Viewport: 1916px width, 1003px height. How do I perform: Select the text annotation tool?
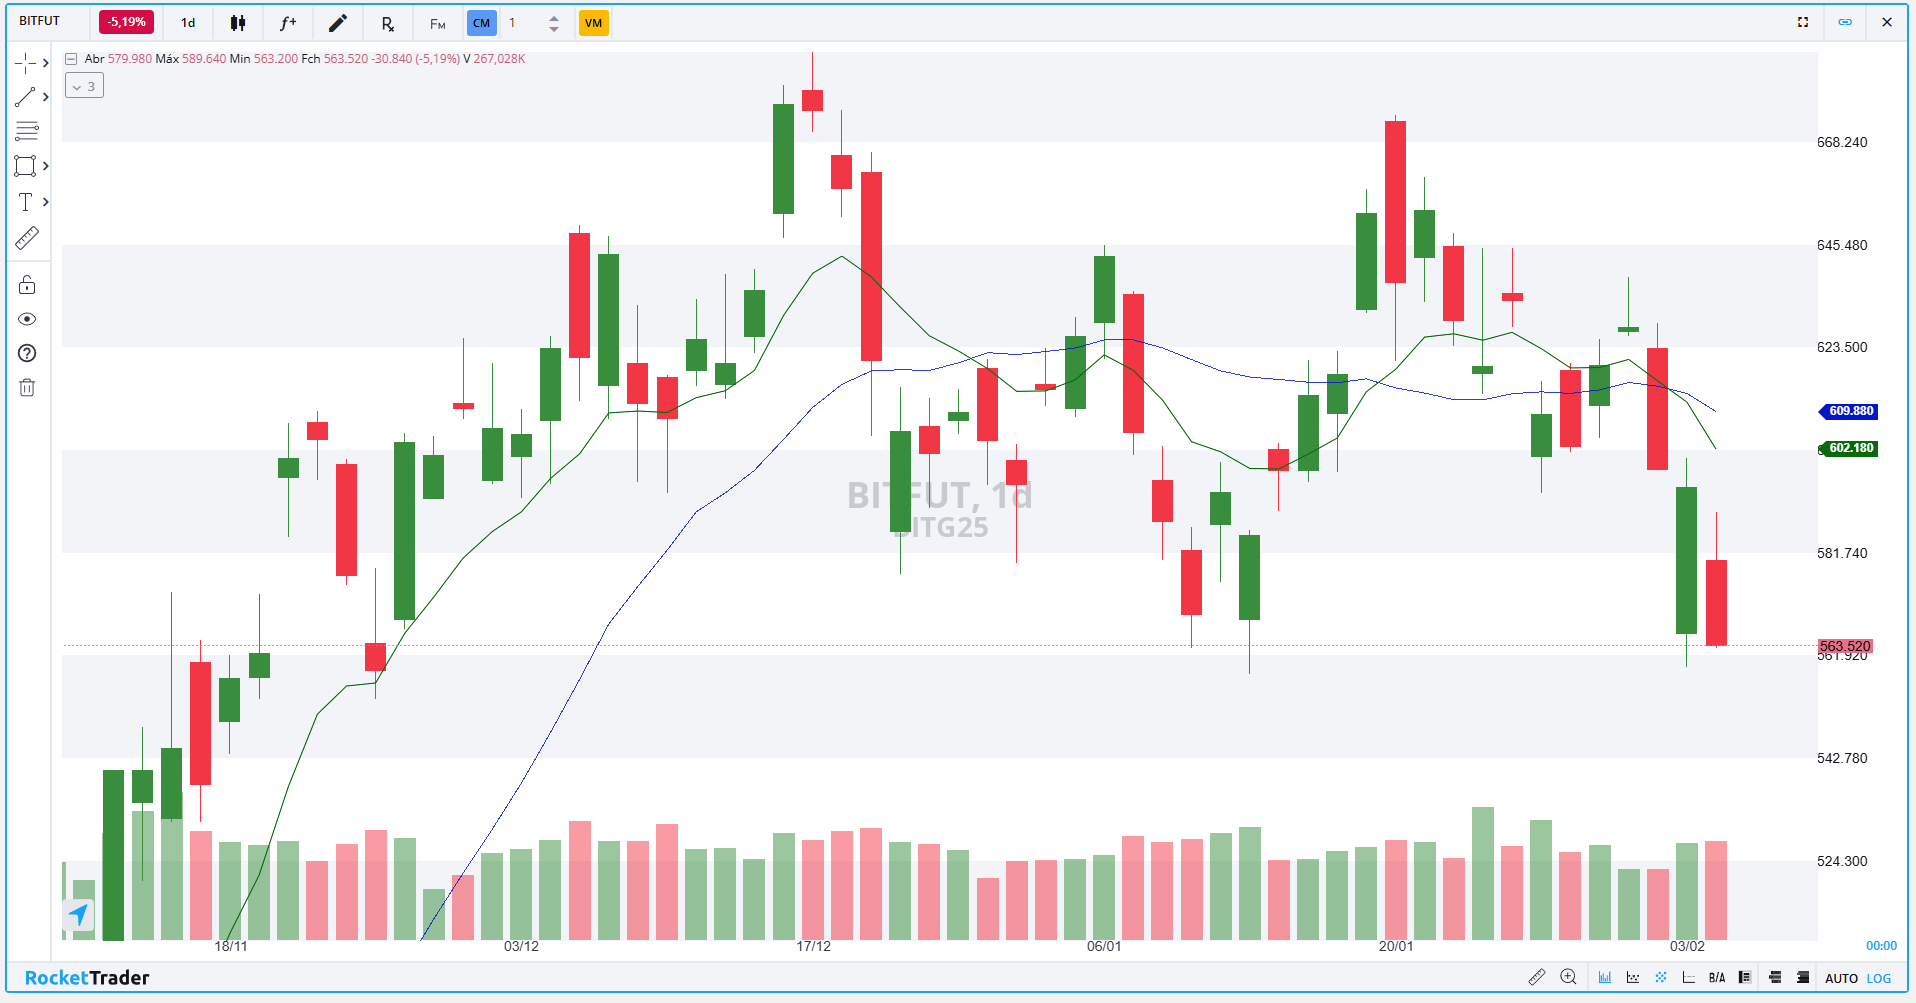point(26,202)
